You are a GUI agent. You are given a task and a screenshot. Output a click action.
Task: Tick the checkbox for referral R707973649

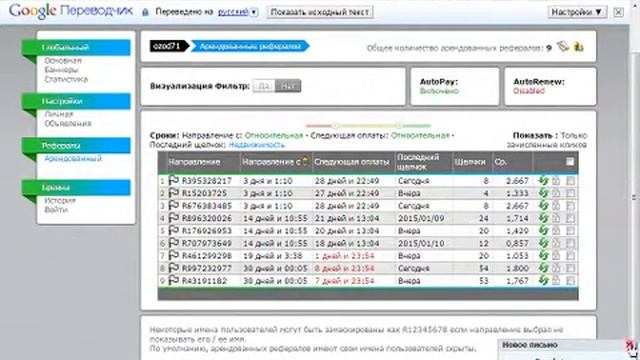(x=570, y=243)
